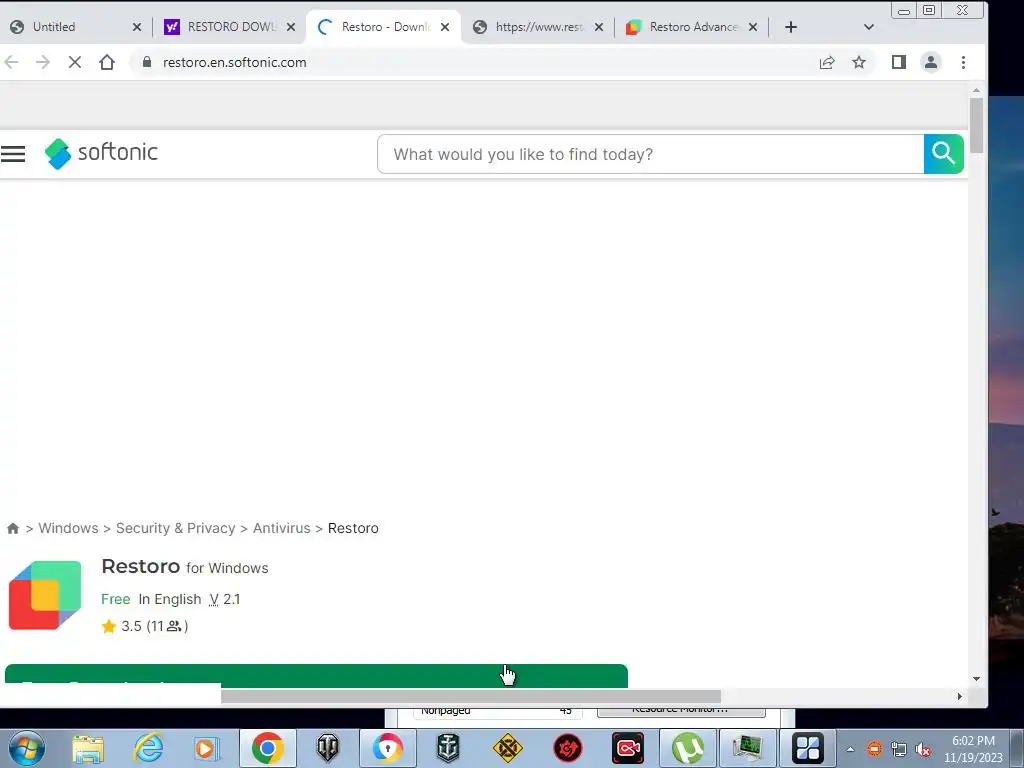Open the Chrome profile menu
Image resolution: width=1024 pixels, height=768 pixels.
pos(931,62)
